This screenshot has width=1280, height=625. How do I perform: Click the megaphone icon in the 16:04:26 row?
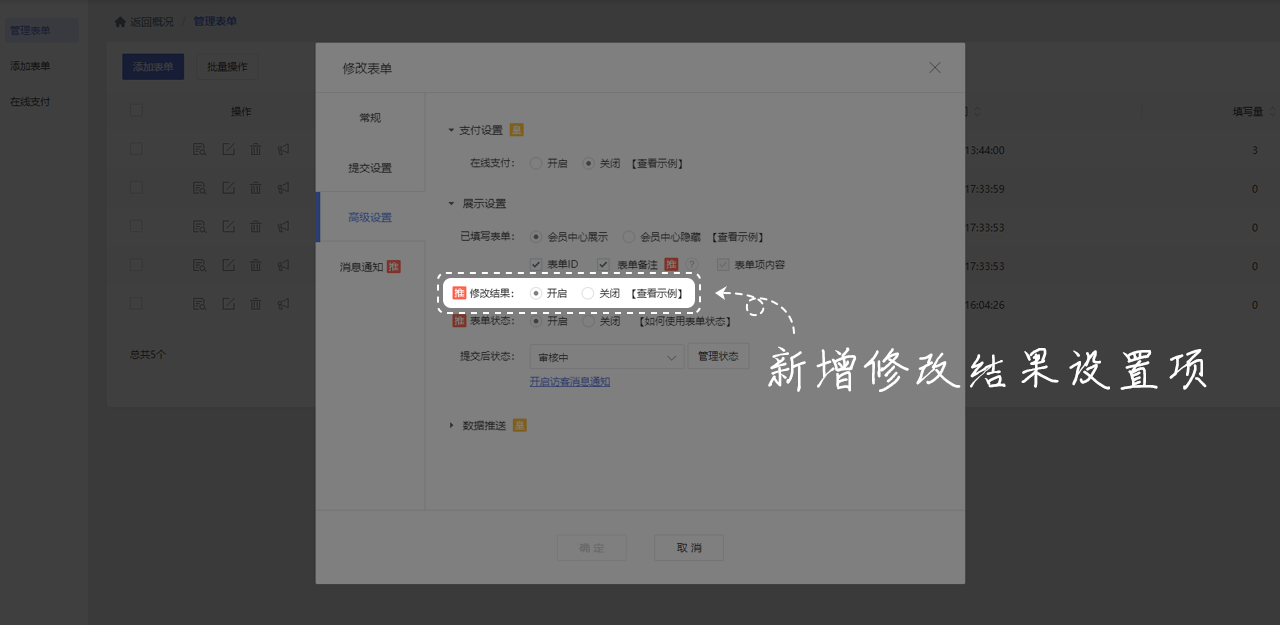(284, 303)
